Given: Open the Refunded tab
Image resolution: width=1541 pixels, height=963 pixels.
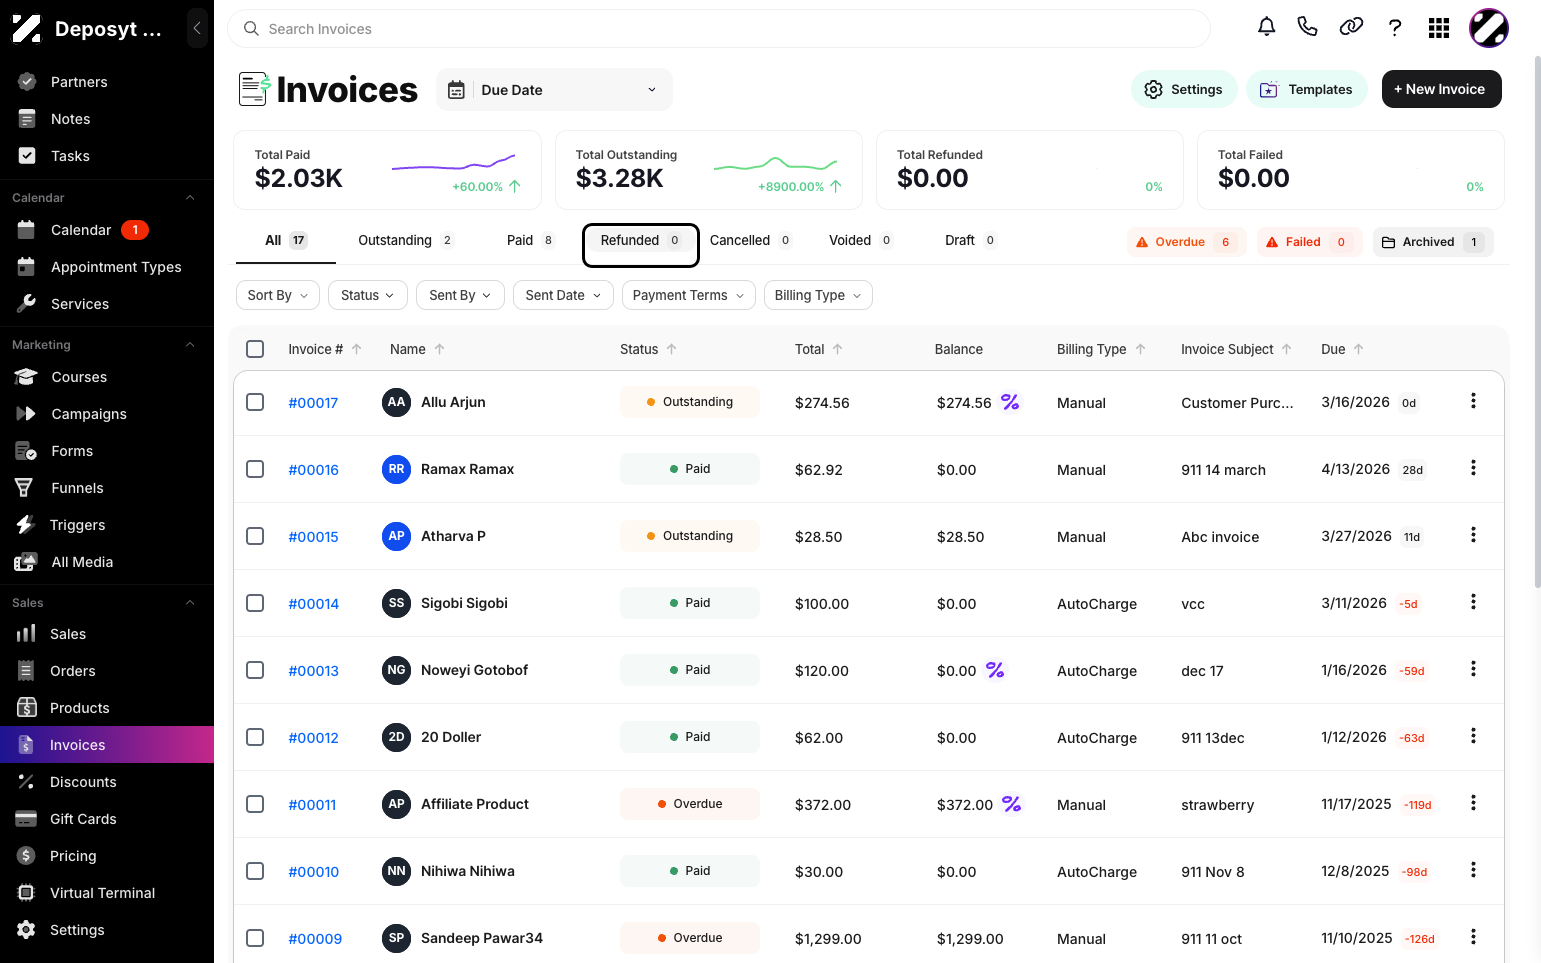Looking at the screenshot, I should (x=640, y=241).
